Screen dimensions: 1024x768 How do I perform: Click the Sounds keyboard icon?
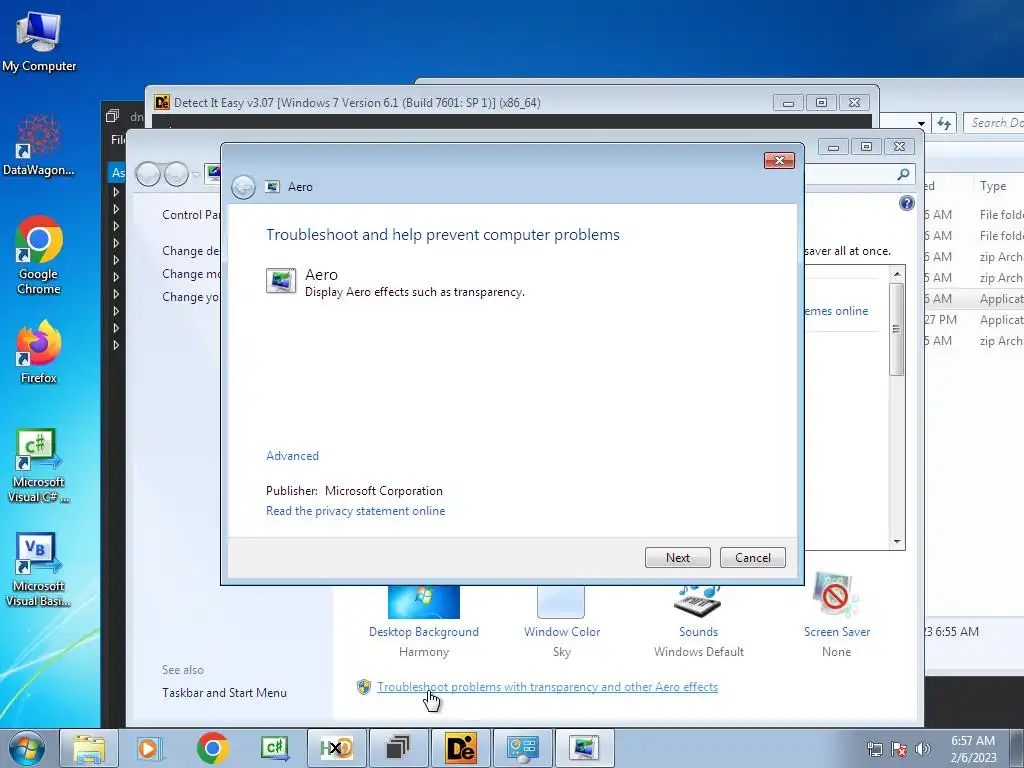(697, 600)
